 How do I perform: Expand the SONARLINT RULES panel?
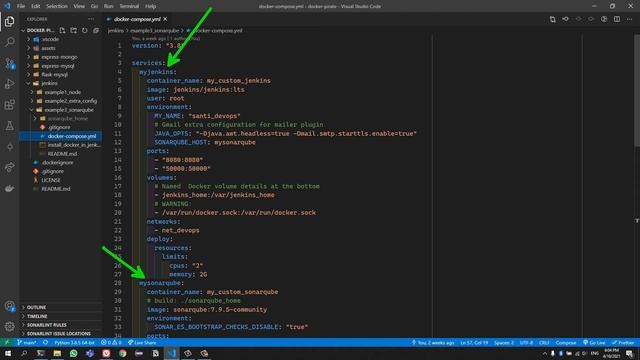[60, 325]
